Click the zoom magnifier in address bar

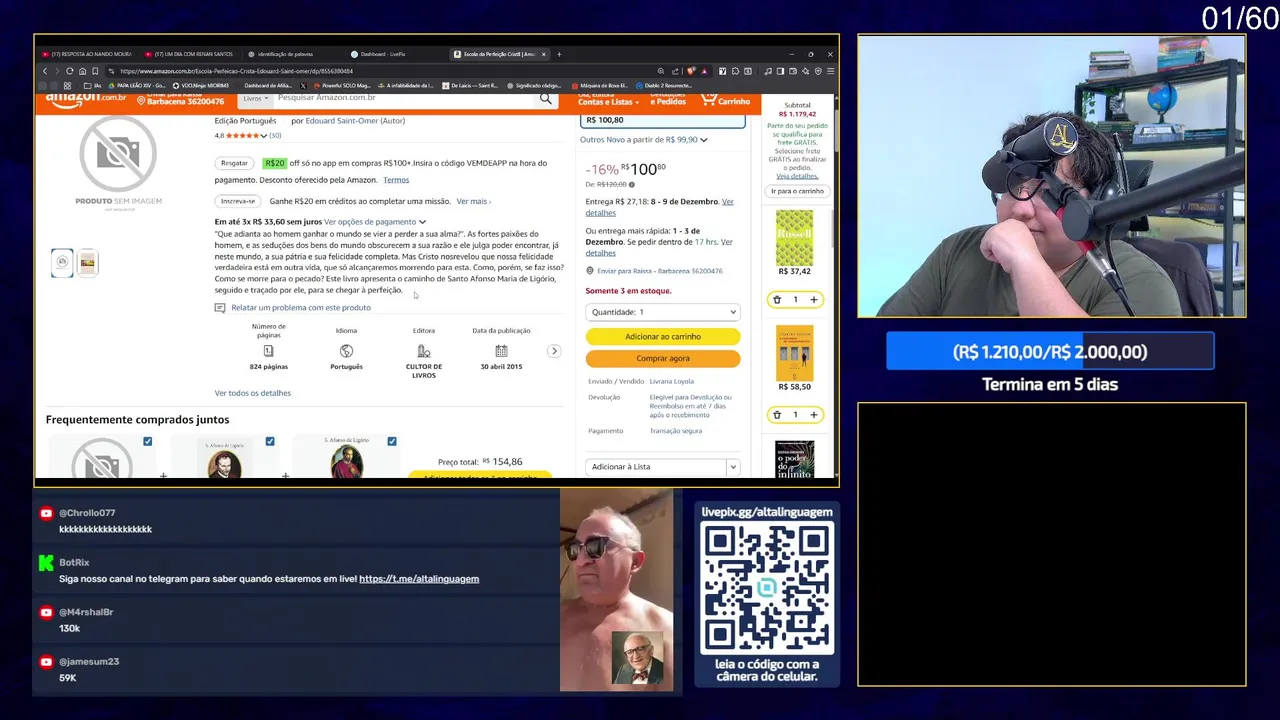661,71
